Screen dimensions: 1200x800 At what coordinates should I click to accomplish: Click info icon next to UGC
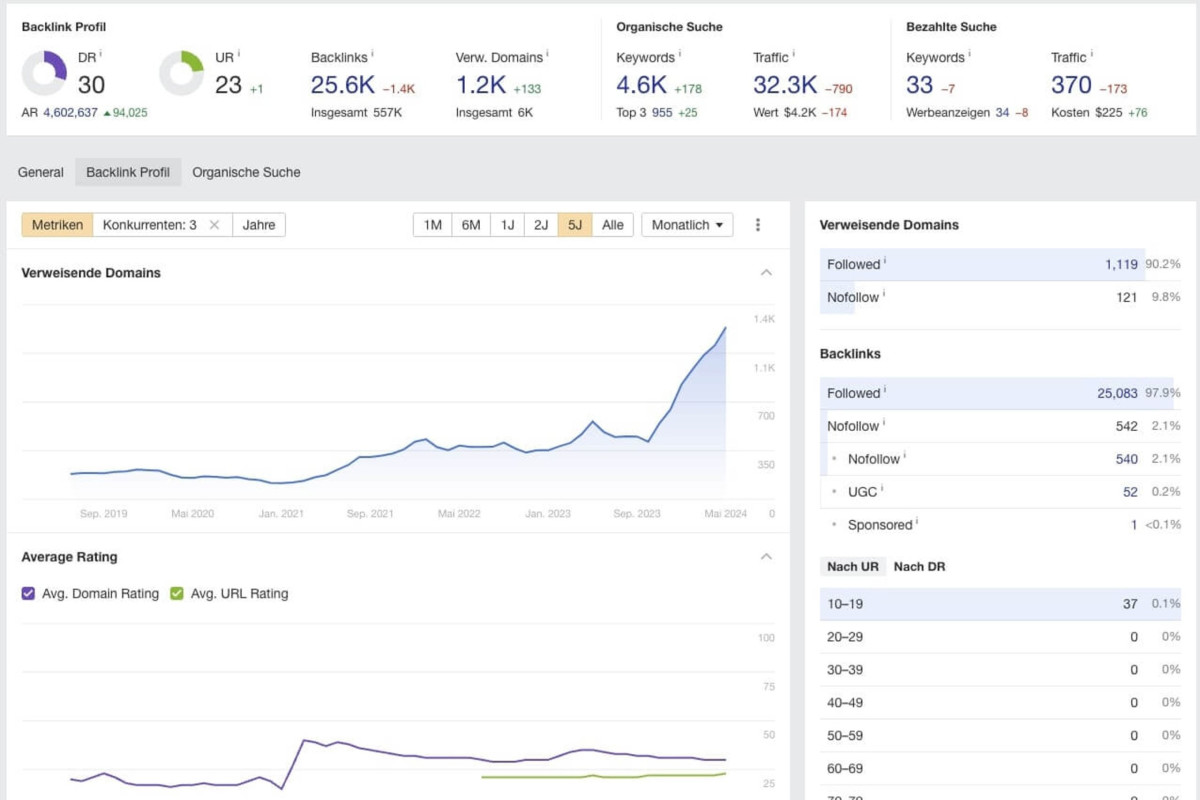[883, 490]
